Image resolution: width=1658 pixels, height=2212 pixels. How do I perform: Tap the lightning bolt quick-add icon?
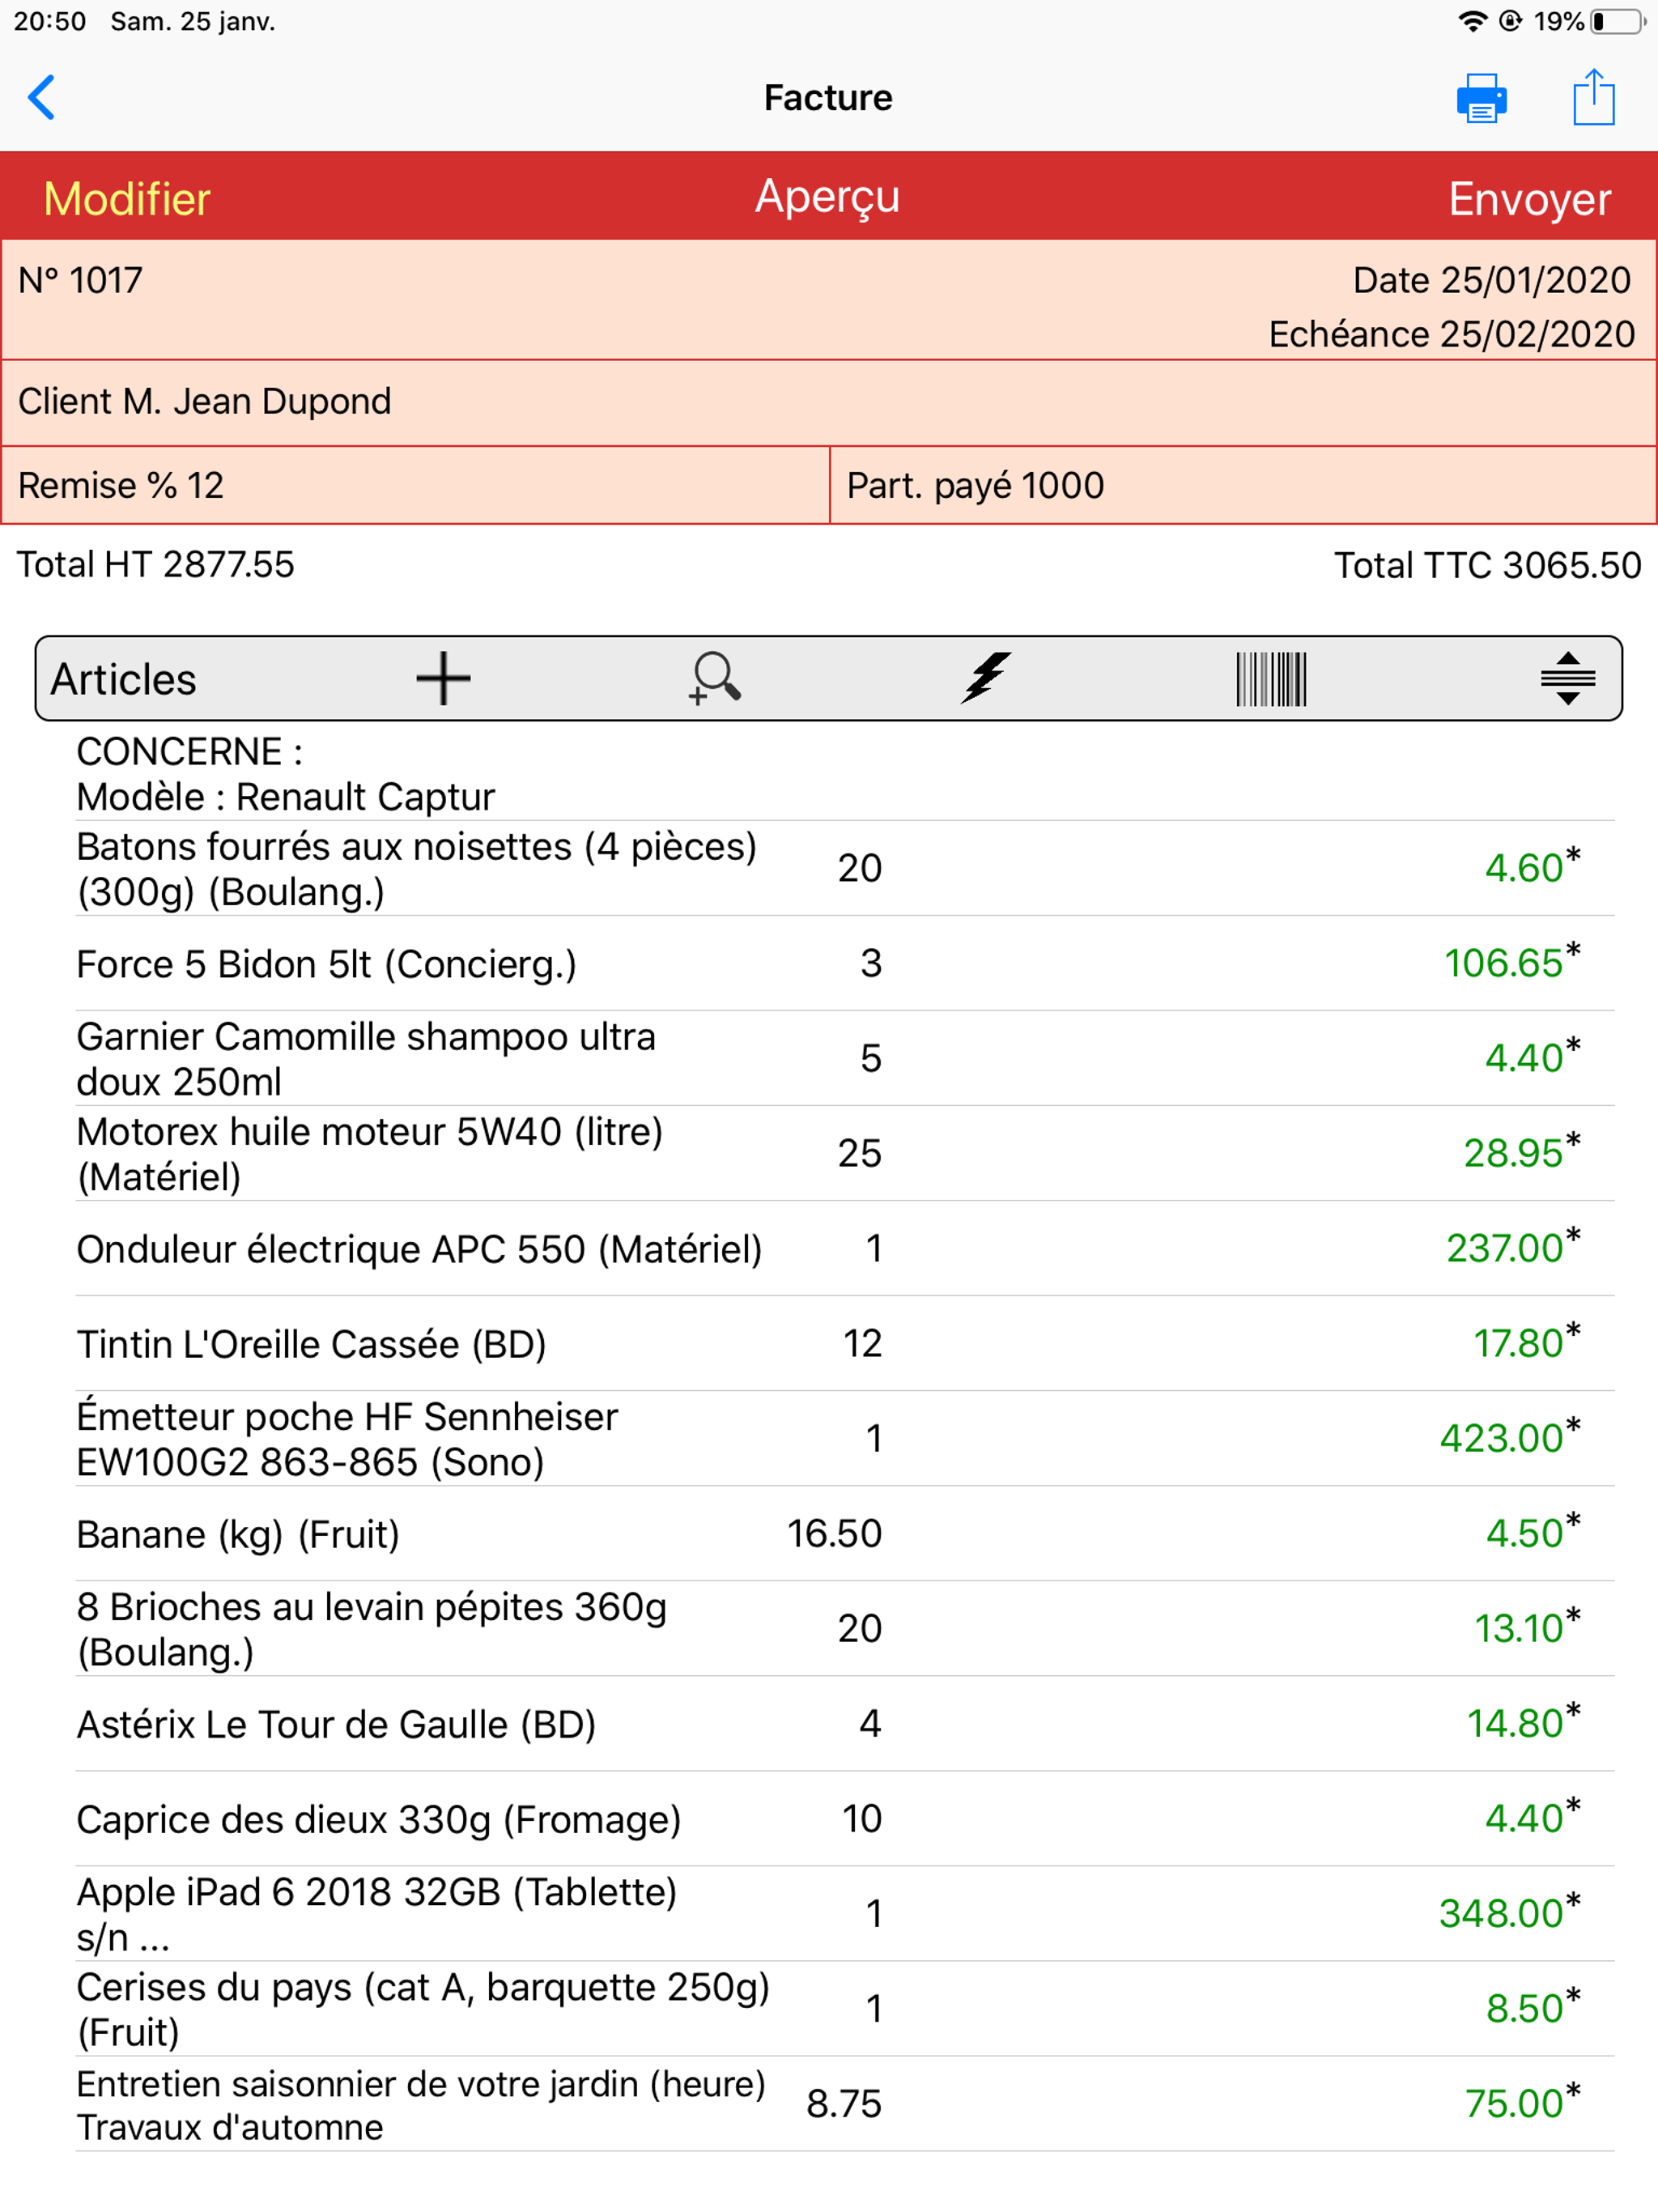[986, 679]
